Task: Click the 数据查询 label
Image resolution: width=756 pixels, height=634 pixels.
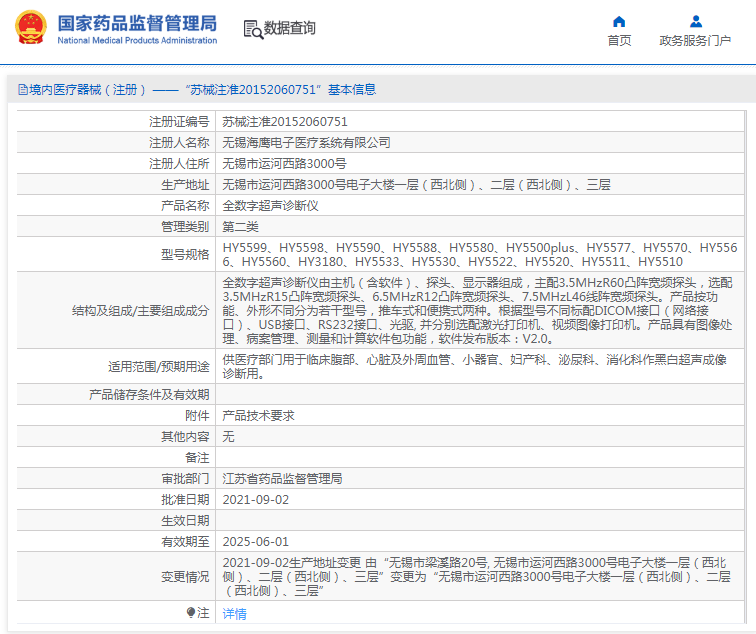Action: (x=290, y=28)
